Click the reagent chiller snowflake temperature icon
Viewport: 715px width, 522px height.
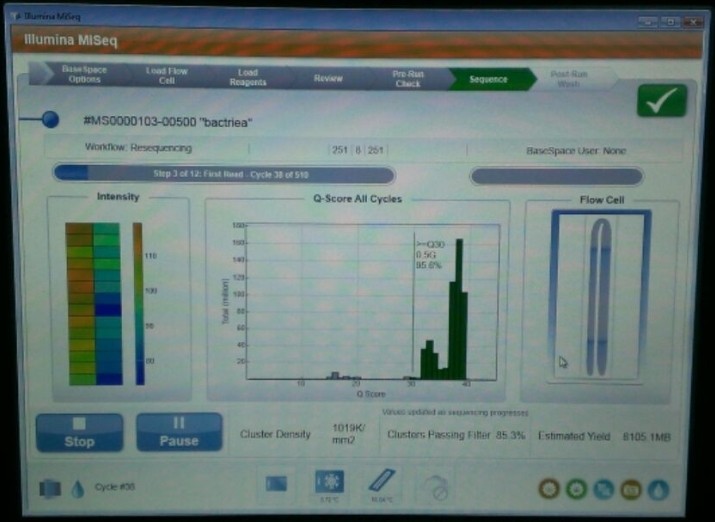coord(327,482)
